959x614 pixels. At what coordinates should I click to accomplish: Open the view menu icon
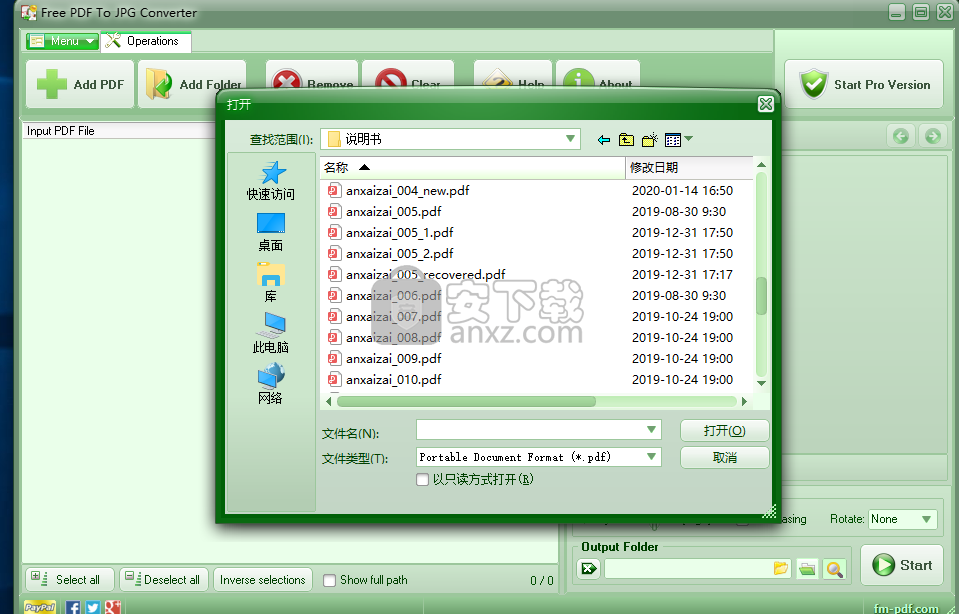(678, 140)
